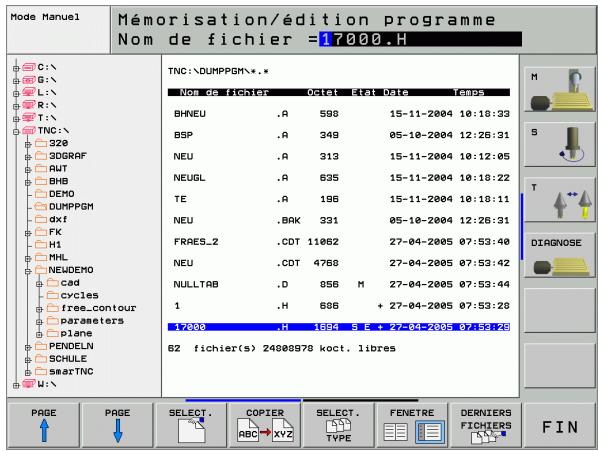Expand the PENDELN folder node

click(28, 347)
